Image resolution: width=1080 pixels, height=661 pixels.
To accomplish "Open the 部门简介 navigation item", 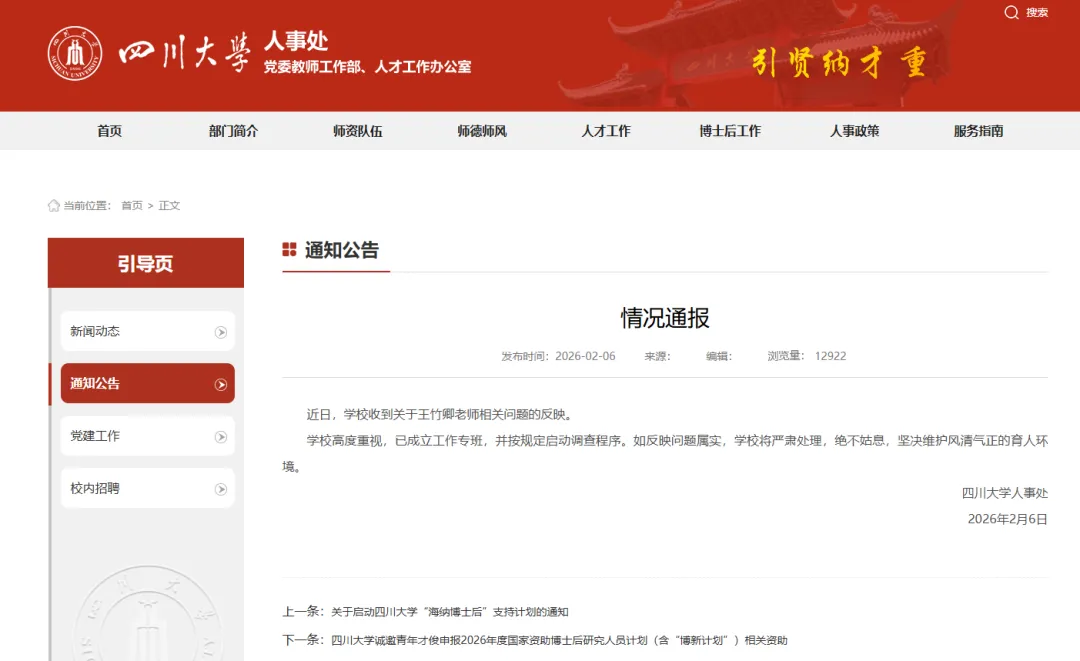I will (x=233, y=131).
